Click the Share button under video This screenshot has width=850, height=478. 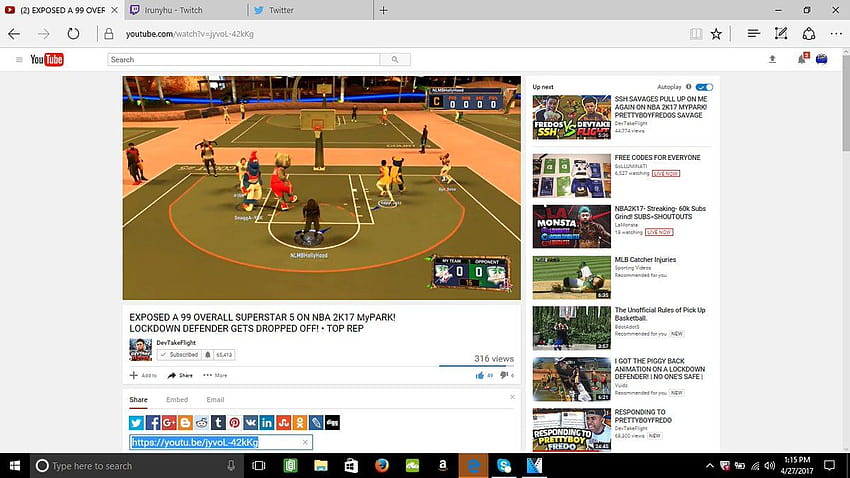click(180, 375)
